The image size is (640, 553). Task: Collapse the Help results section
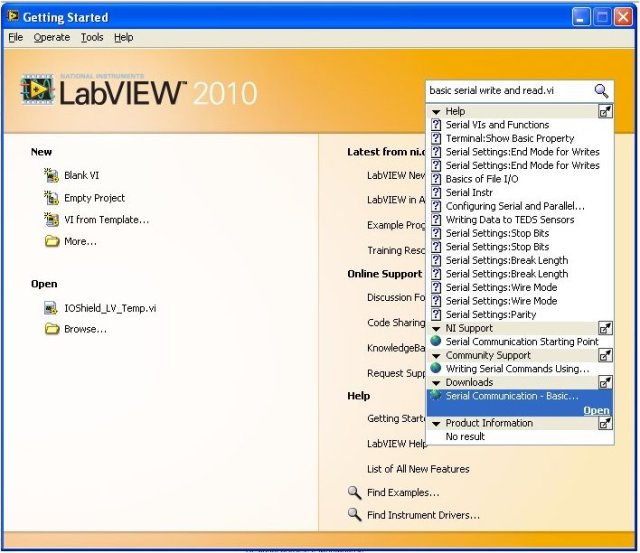click(436, 111)
